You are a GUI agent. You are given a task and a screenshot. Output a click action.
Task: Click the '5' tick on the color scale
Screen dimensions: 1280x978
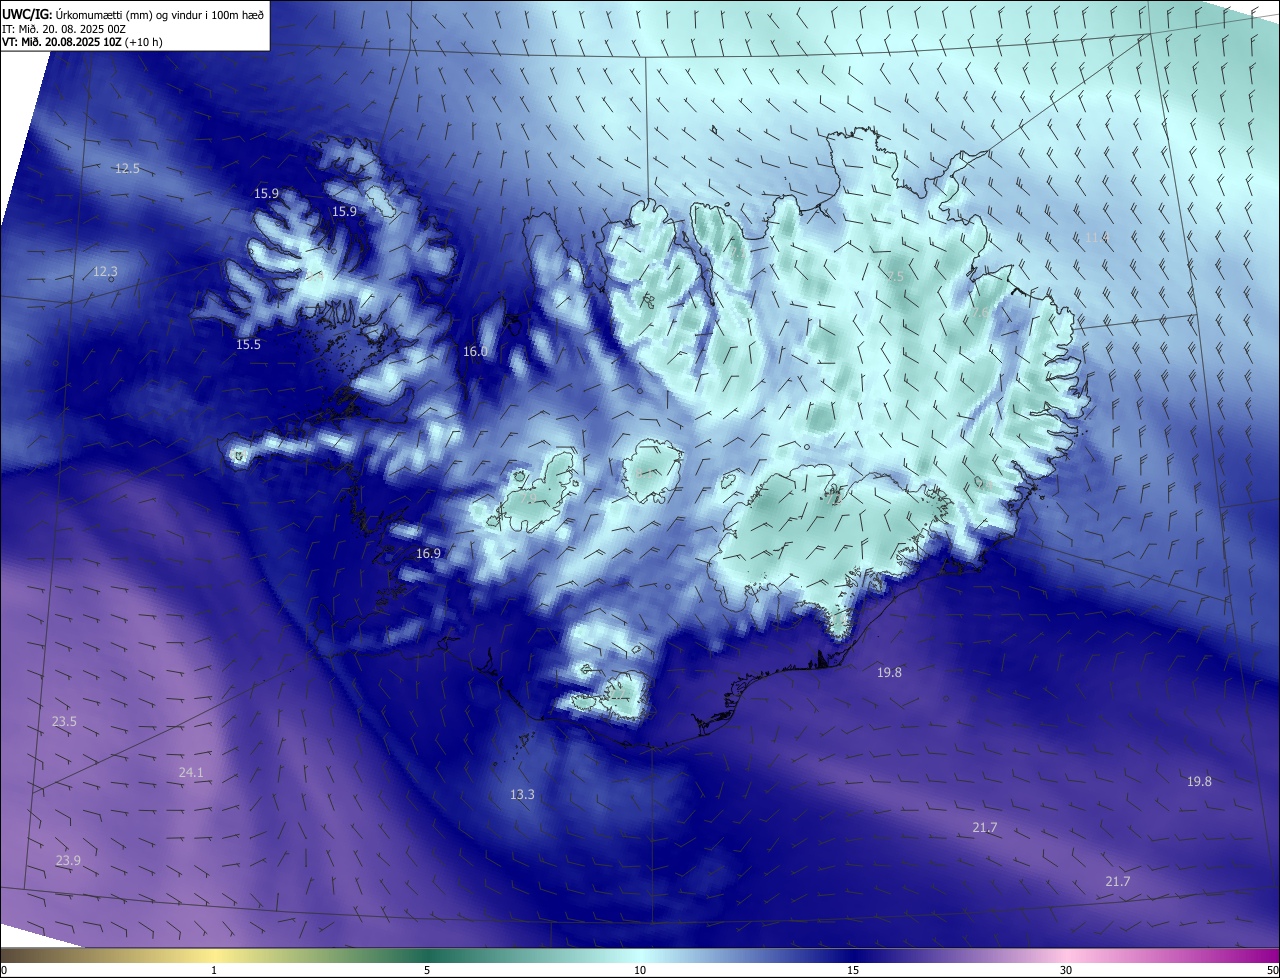(x=427, y=970)
